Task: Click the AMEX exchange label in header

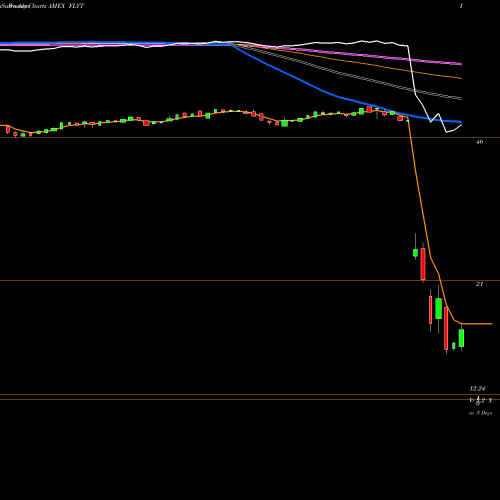Action: pos(56,6)
